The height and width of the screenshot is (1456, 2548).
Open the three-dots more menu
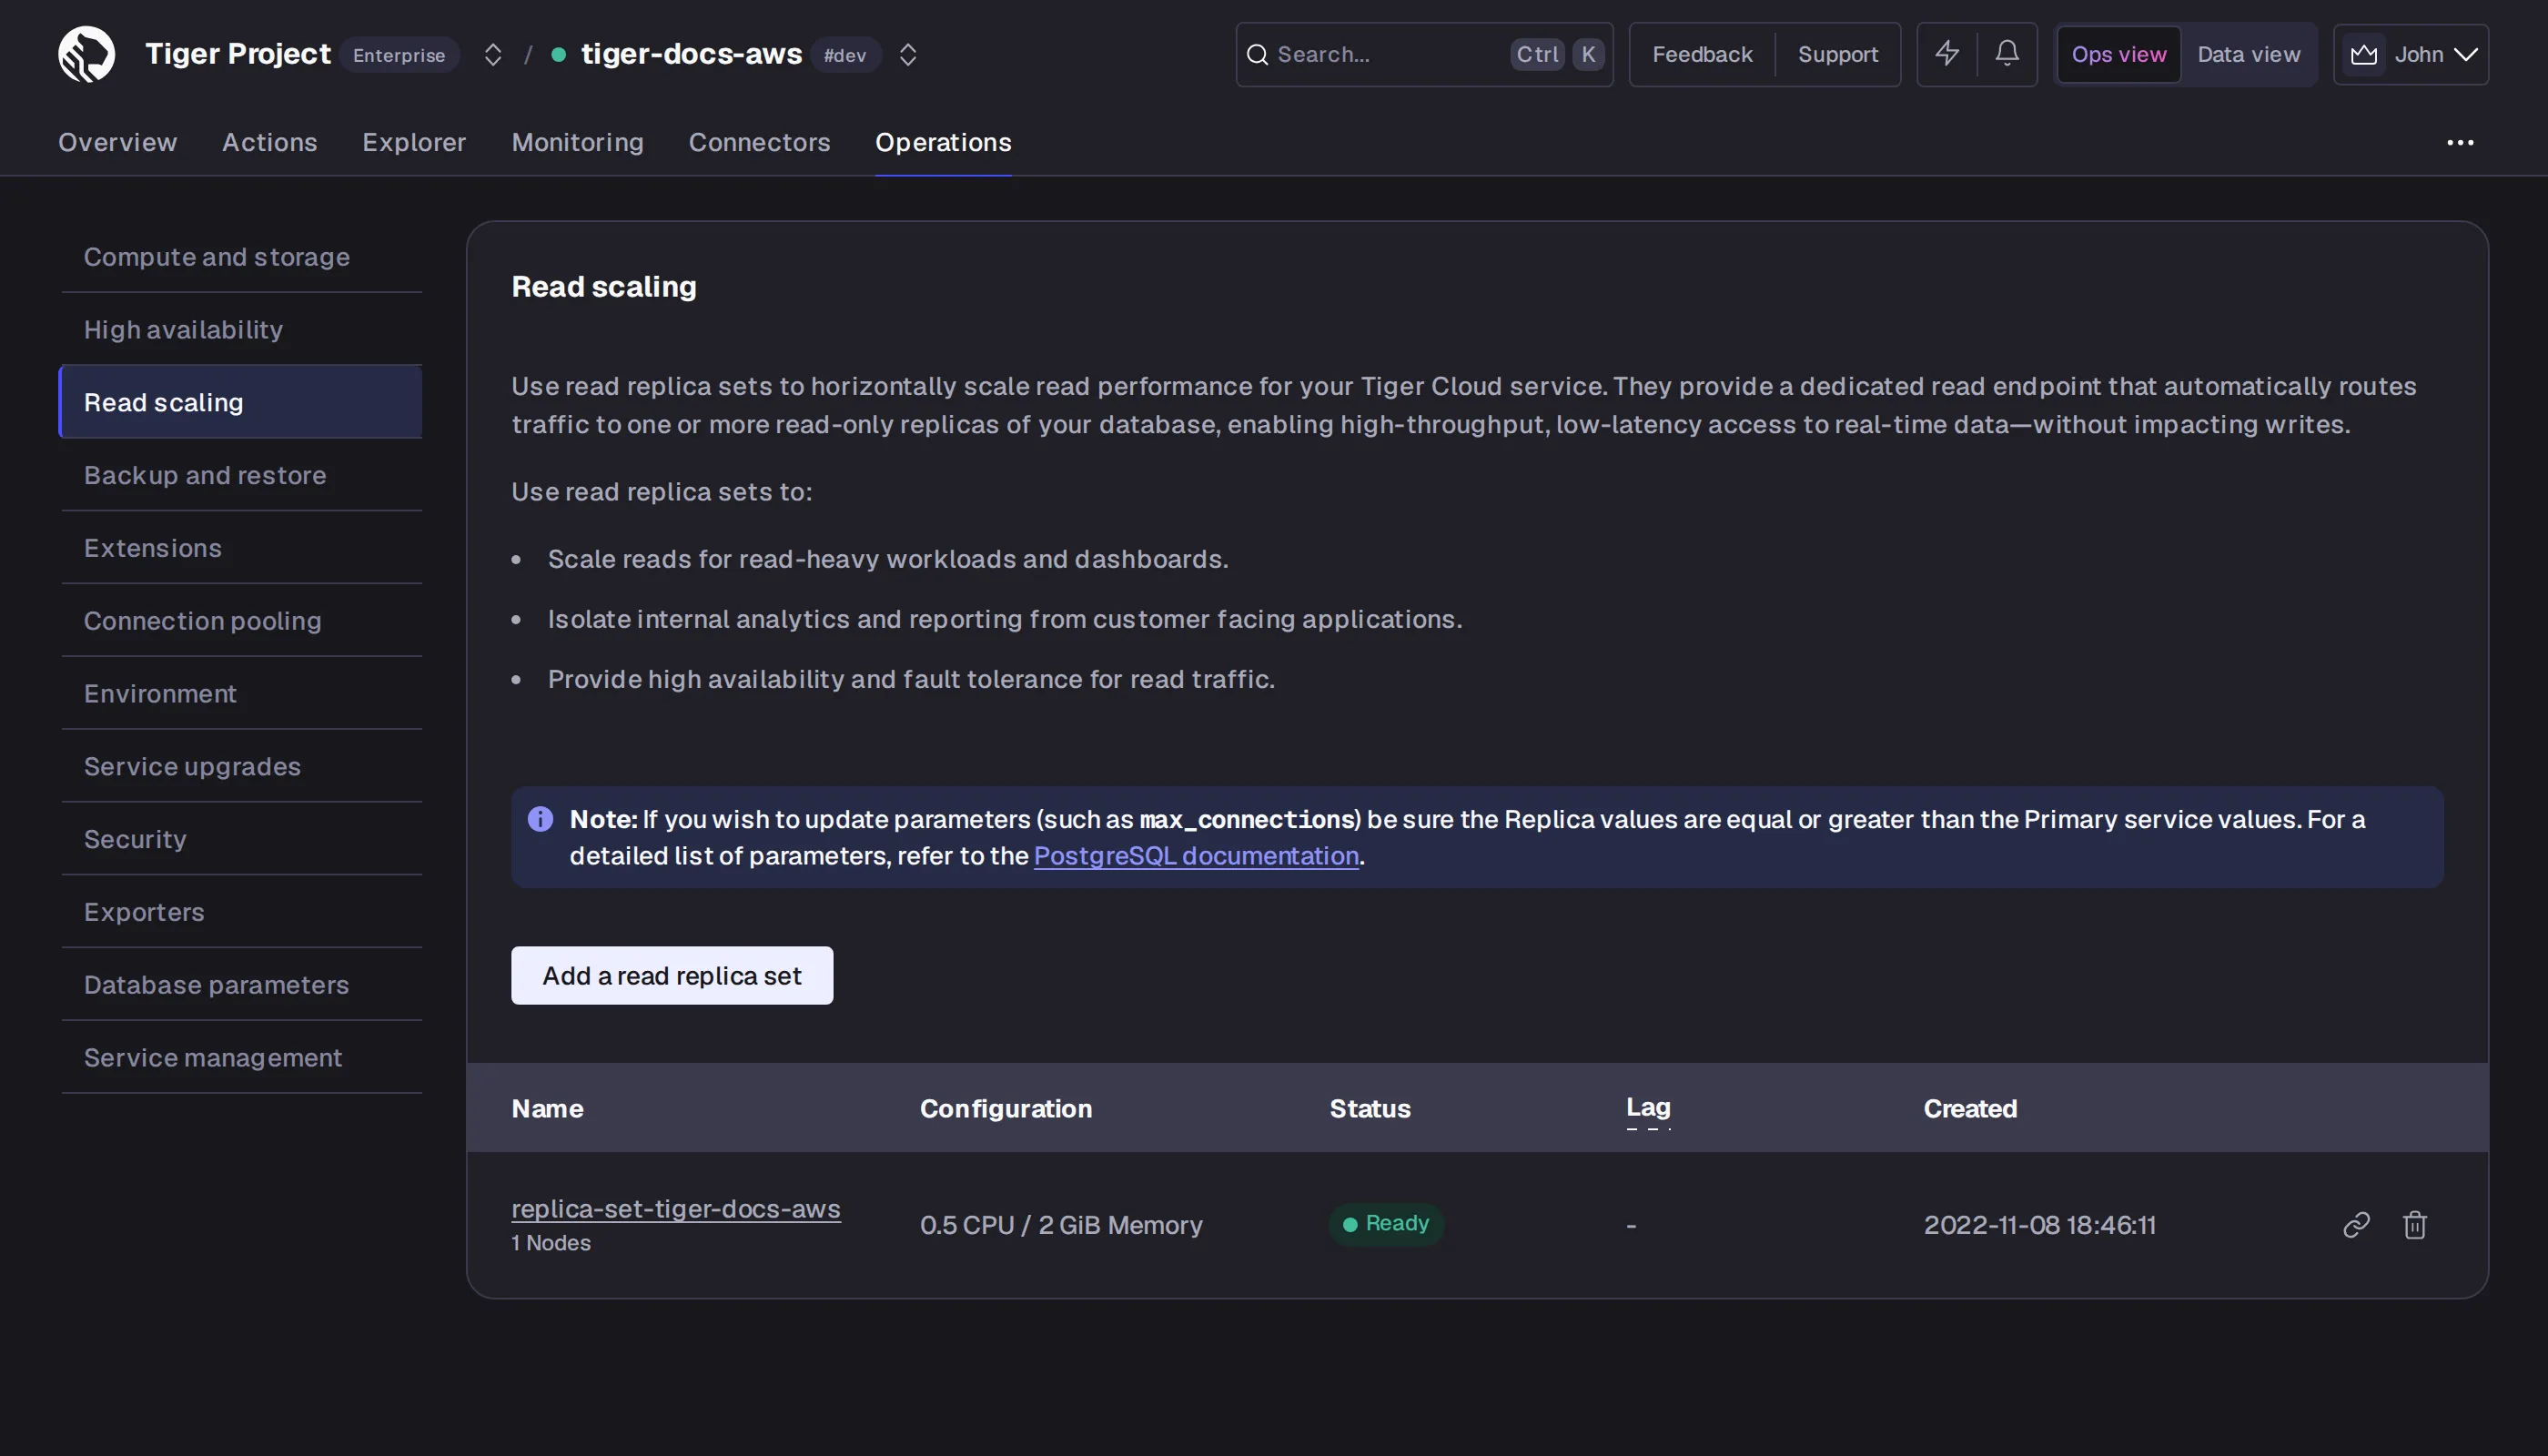pyautogui.click(x=2459, y=143)
